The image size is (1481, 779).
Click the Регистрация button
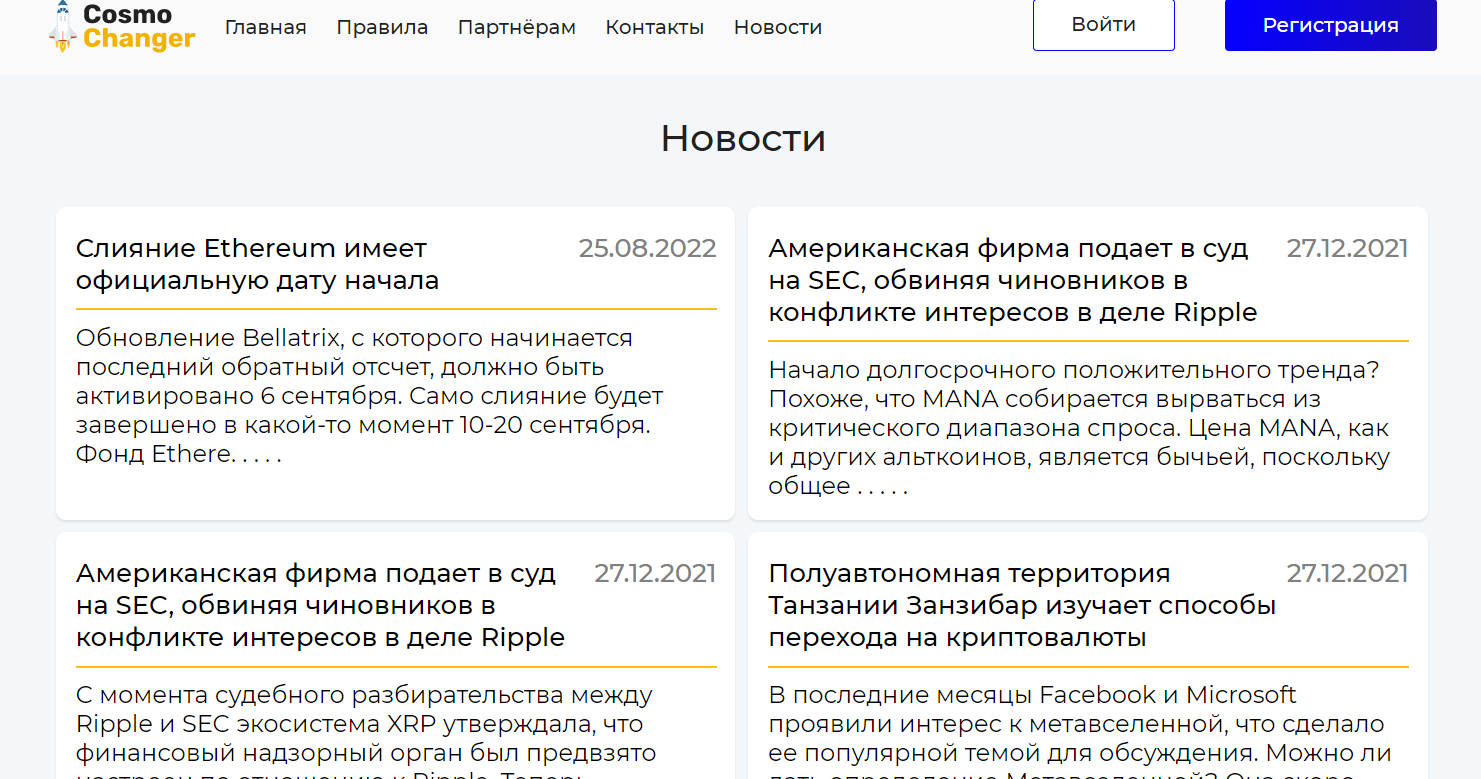[1331, 25]
